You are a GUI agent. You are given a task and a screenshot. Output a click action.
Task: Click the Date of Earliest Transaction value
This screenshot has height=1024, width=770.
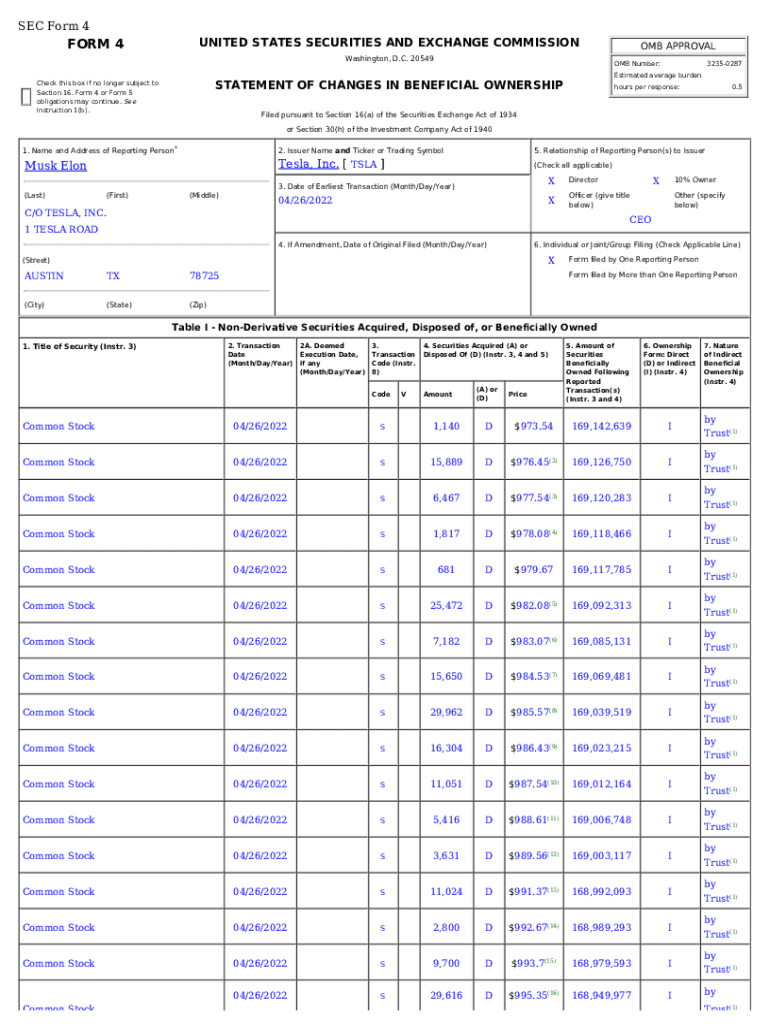(305, 200)
